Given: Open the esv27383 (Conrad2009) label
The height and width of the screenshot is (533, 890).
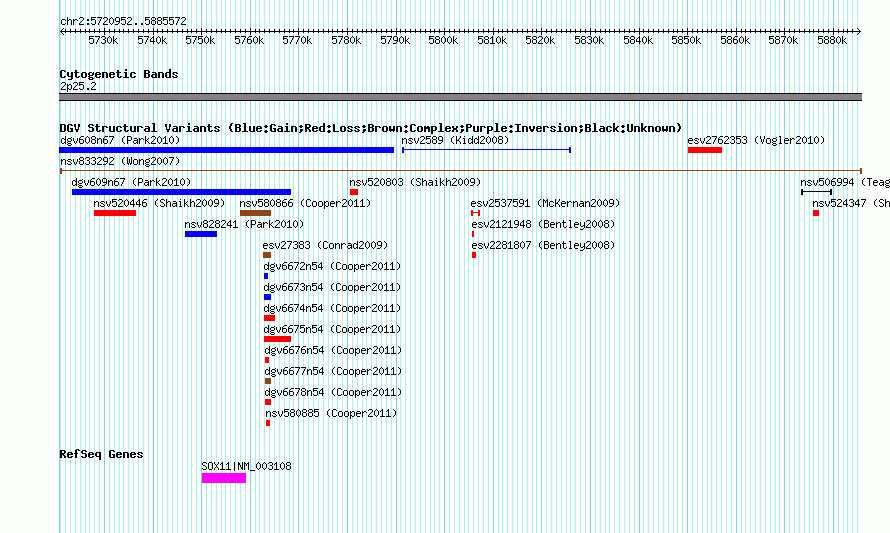Looking at the screenshot, I should [x=325, y=245].
